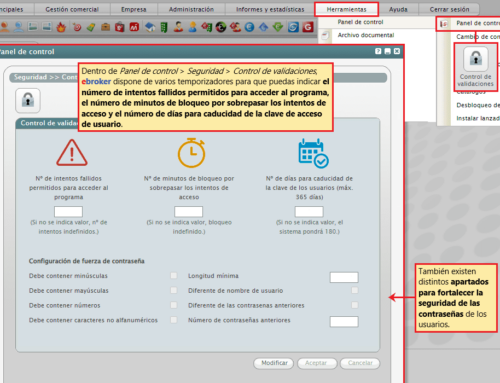
Task: Click the Configuración de fuerza de contraseña heading
Action: coord(87,261)
